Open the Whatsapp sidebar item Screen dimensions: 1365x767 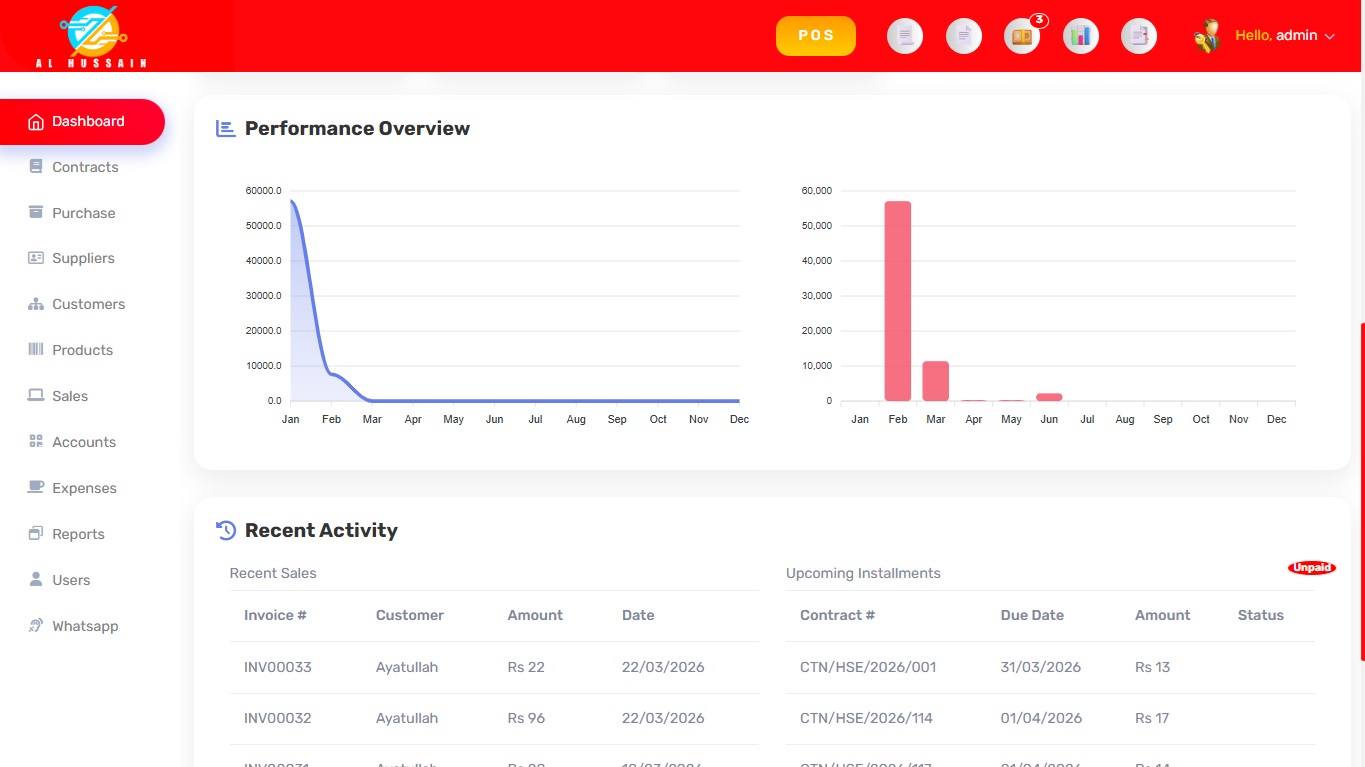pyautogui.click(x=85, y=626)
